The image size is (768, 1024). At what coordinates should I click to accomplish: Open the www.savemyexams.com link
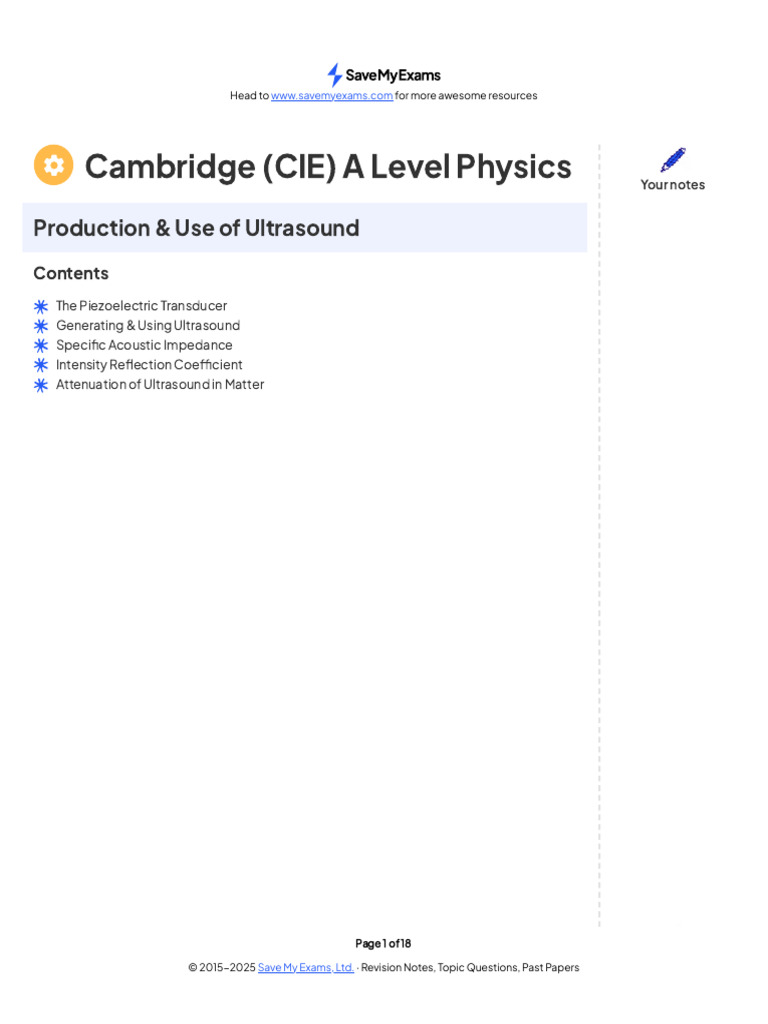tap(332, 96)
